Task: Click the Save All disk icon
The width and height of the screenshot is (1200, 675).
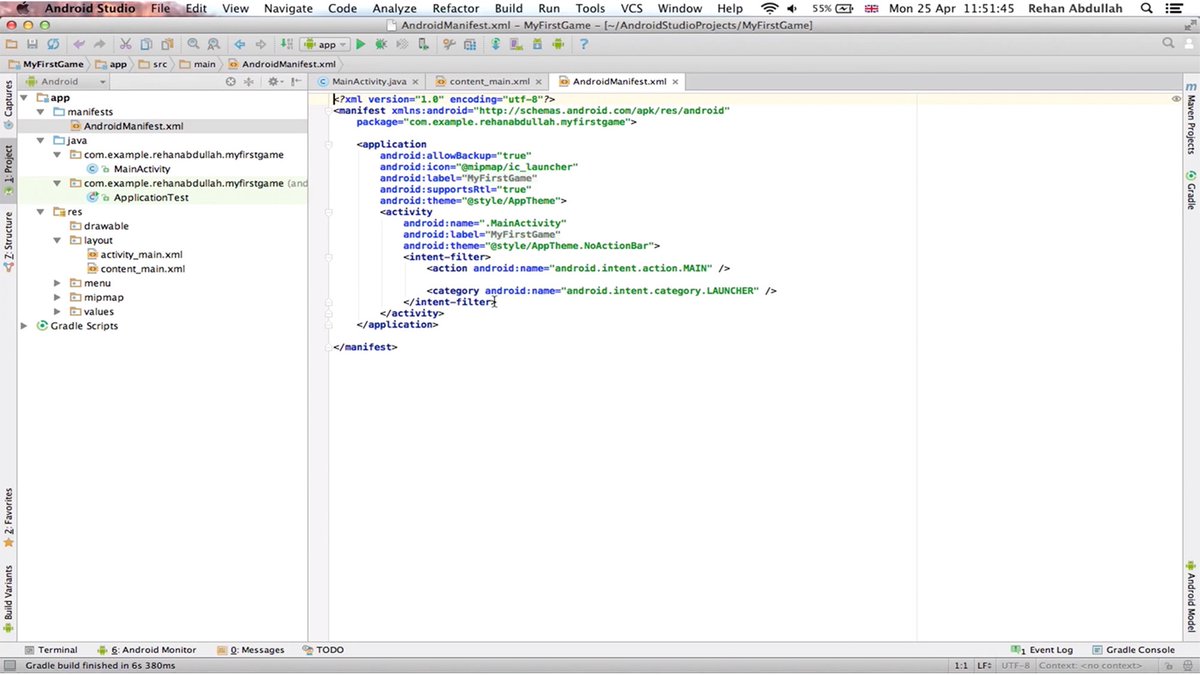Action: click(32, 44)
